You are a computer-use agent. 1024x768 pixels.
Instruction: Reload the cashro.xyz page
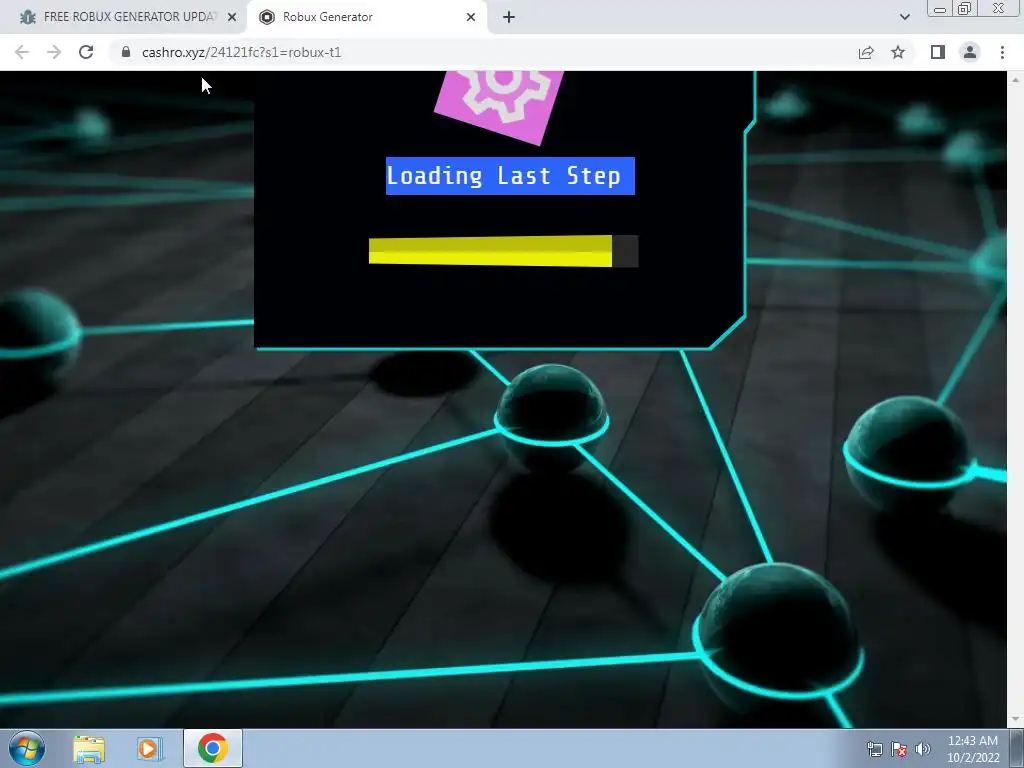point(86,52)
